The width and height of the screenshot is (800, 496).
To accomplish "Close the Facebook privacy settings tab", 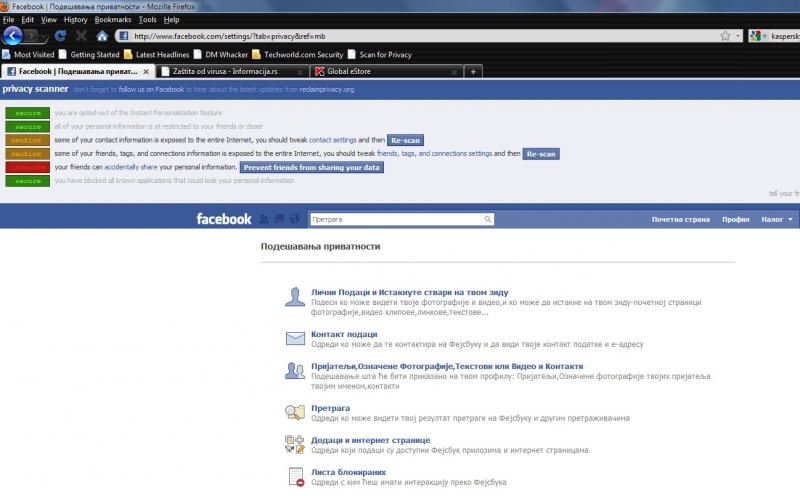I will 146,72.
